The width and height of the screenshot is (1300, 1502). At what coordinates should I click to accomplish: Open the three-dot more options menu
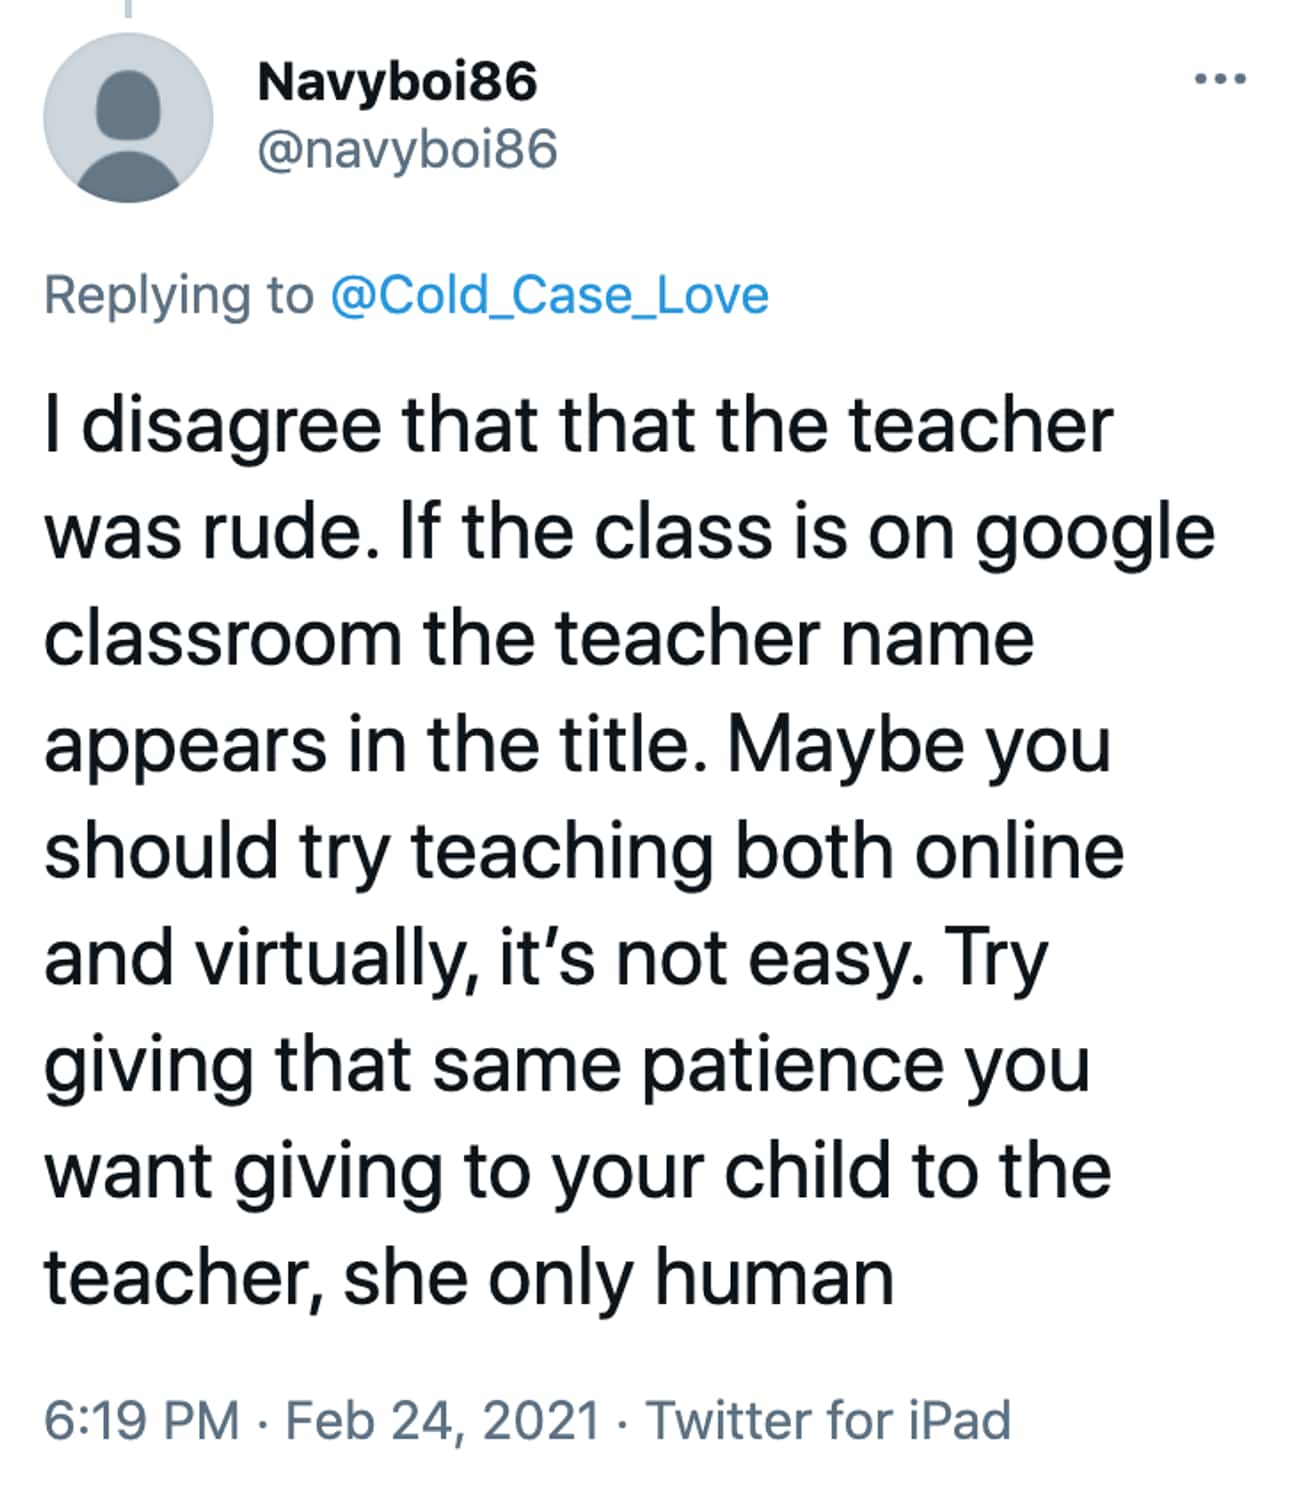click(x=1220, y=78)
